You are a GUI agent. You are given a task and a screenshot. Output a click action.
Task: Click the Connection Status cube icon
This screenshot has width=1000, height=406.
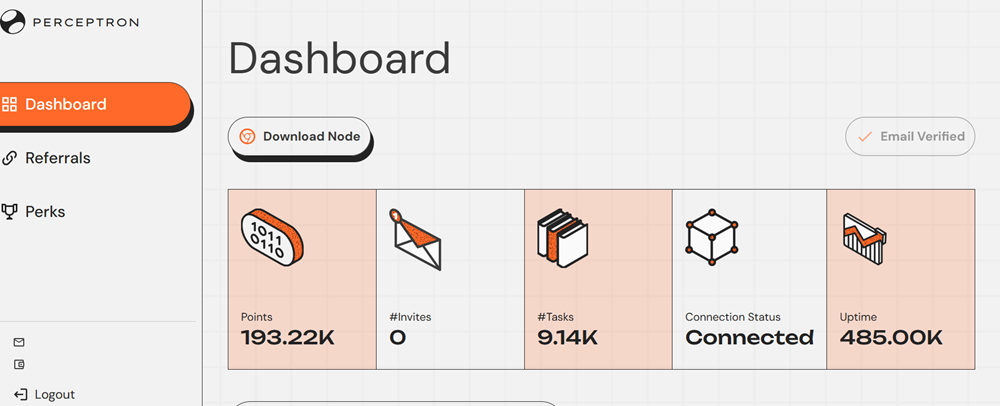(712, 236)
